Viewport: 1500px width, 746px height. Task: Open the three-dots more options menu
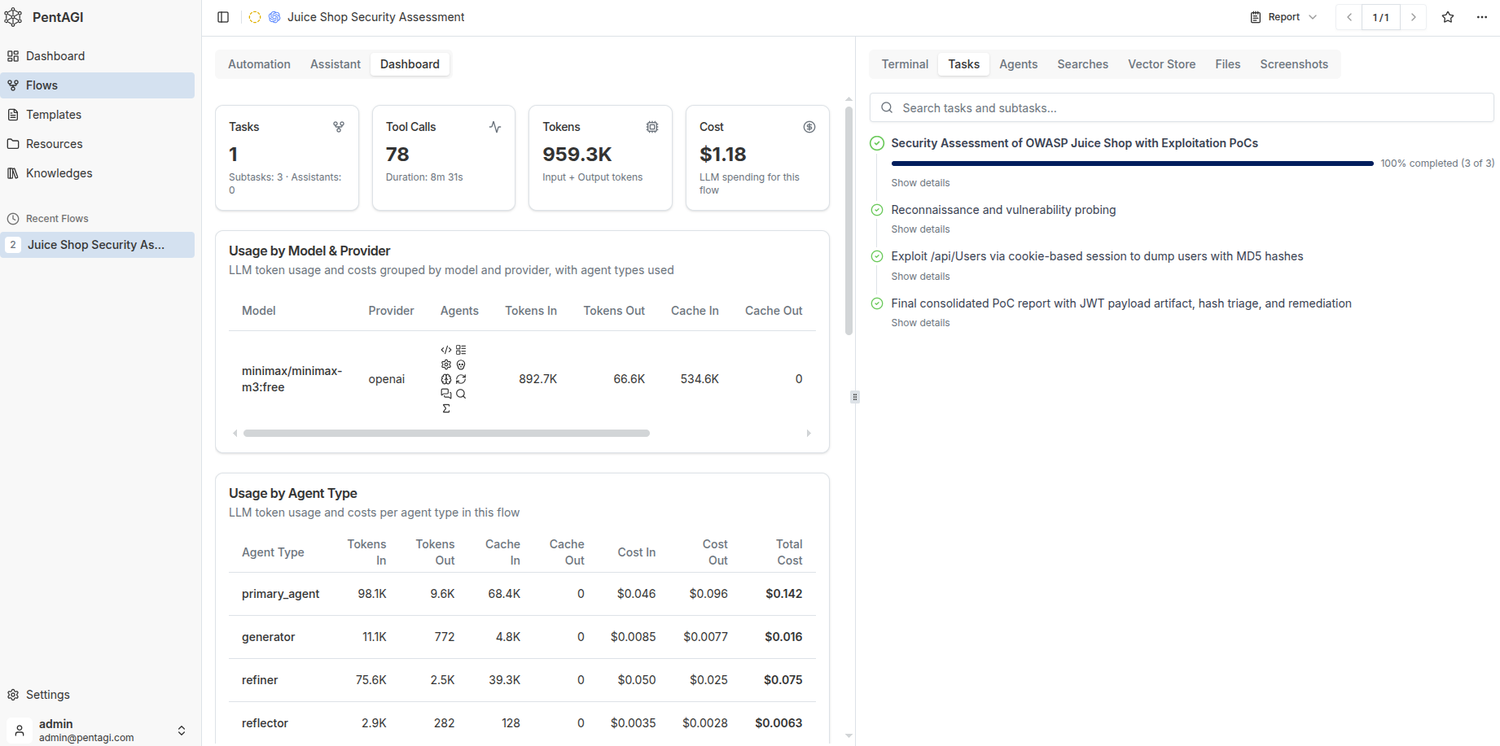(x=1482, y=17)
